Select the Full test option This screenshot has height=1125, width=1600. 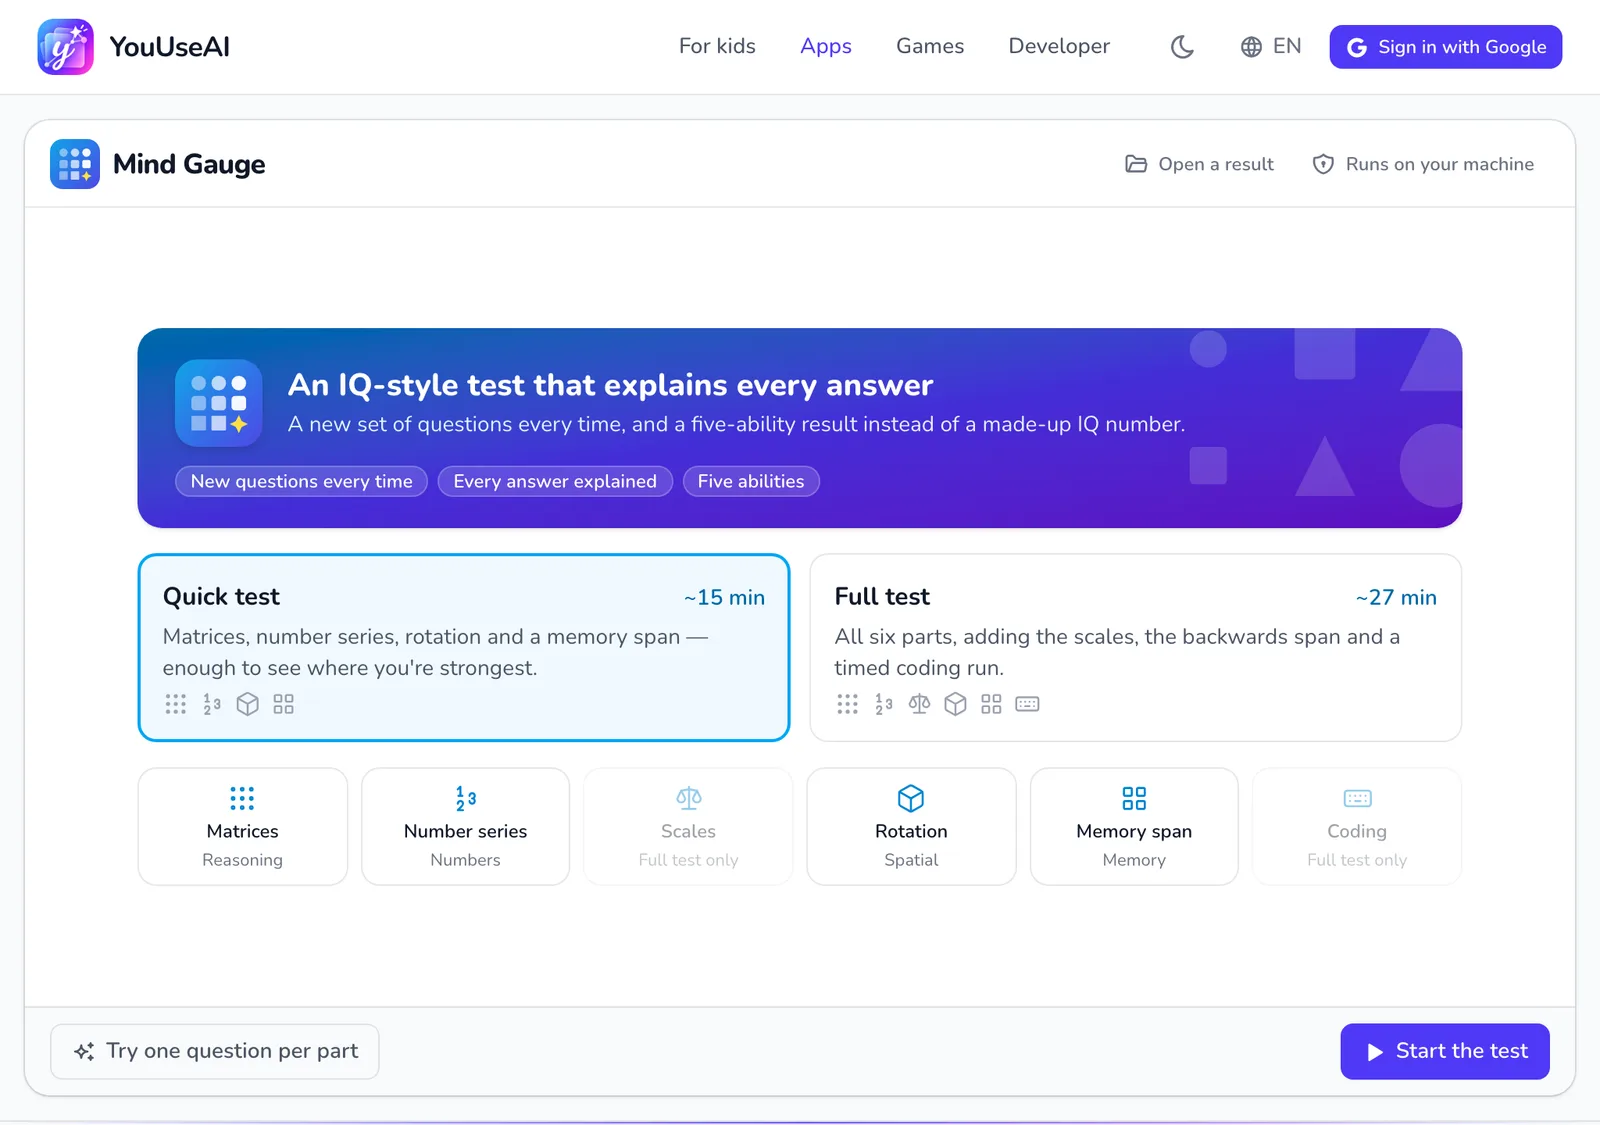(x=1136, y=648)
